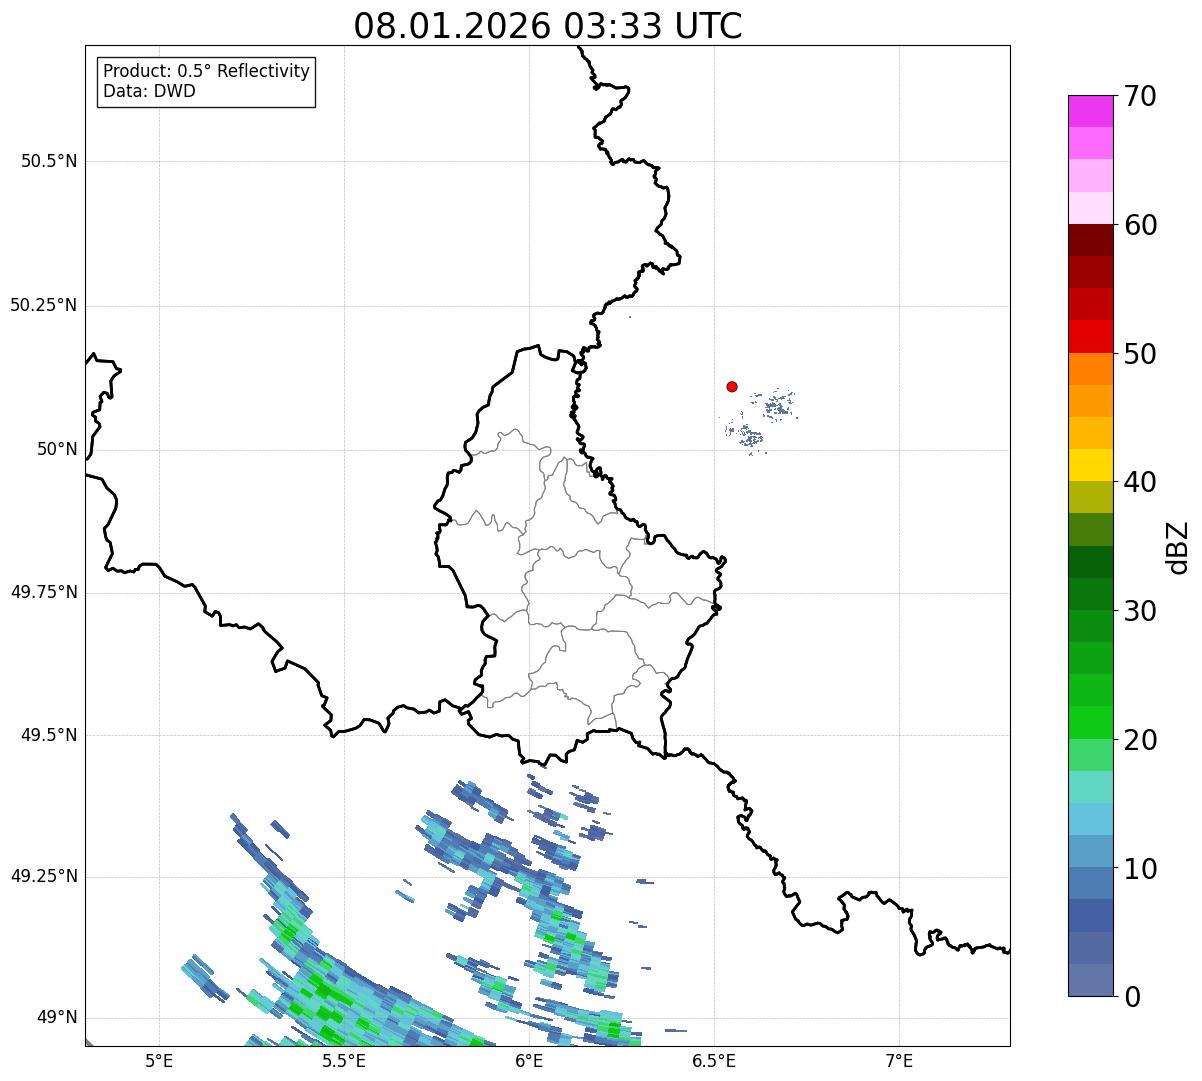Click the Product: 0.5° Reflectivity label
Image resolution: width=1202 pixels, height=1081 pixels.
coord(207,72)
